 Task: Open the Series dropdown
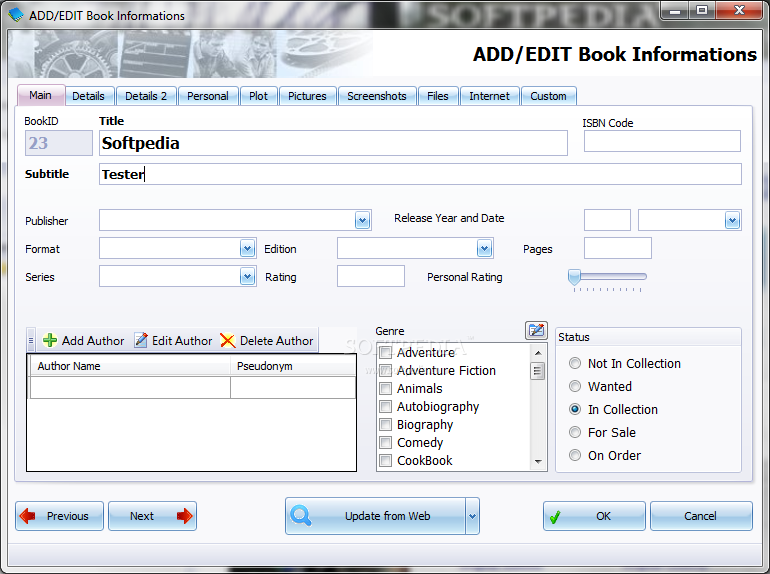pos(248,276)
